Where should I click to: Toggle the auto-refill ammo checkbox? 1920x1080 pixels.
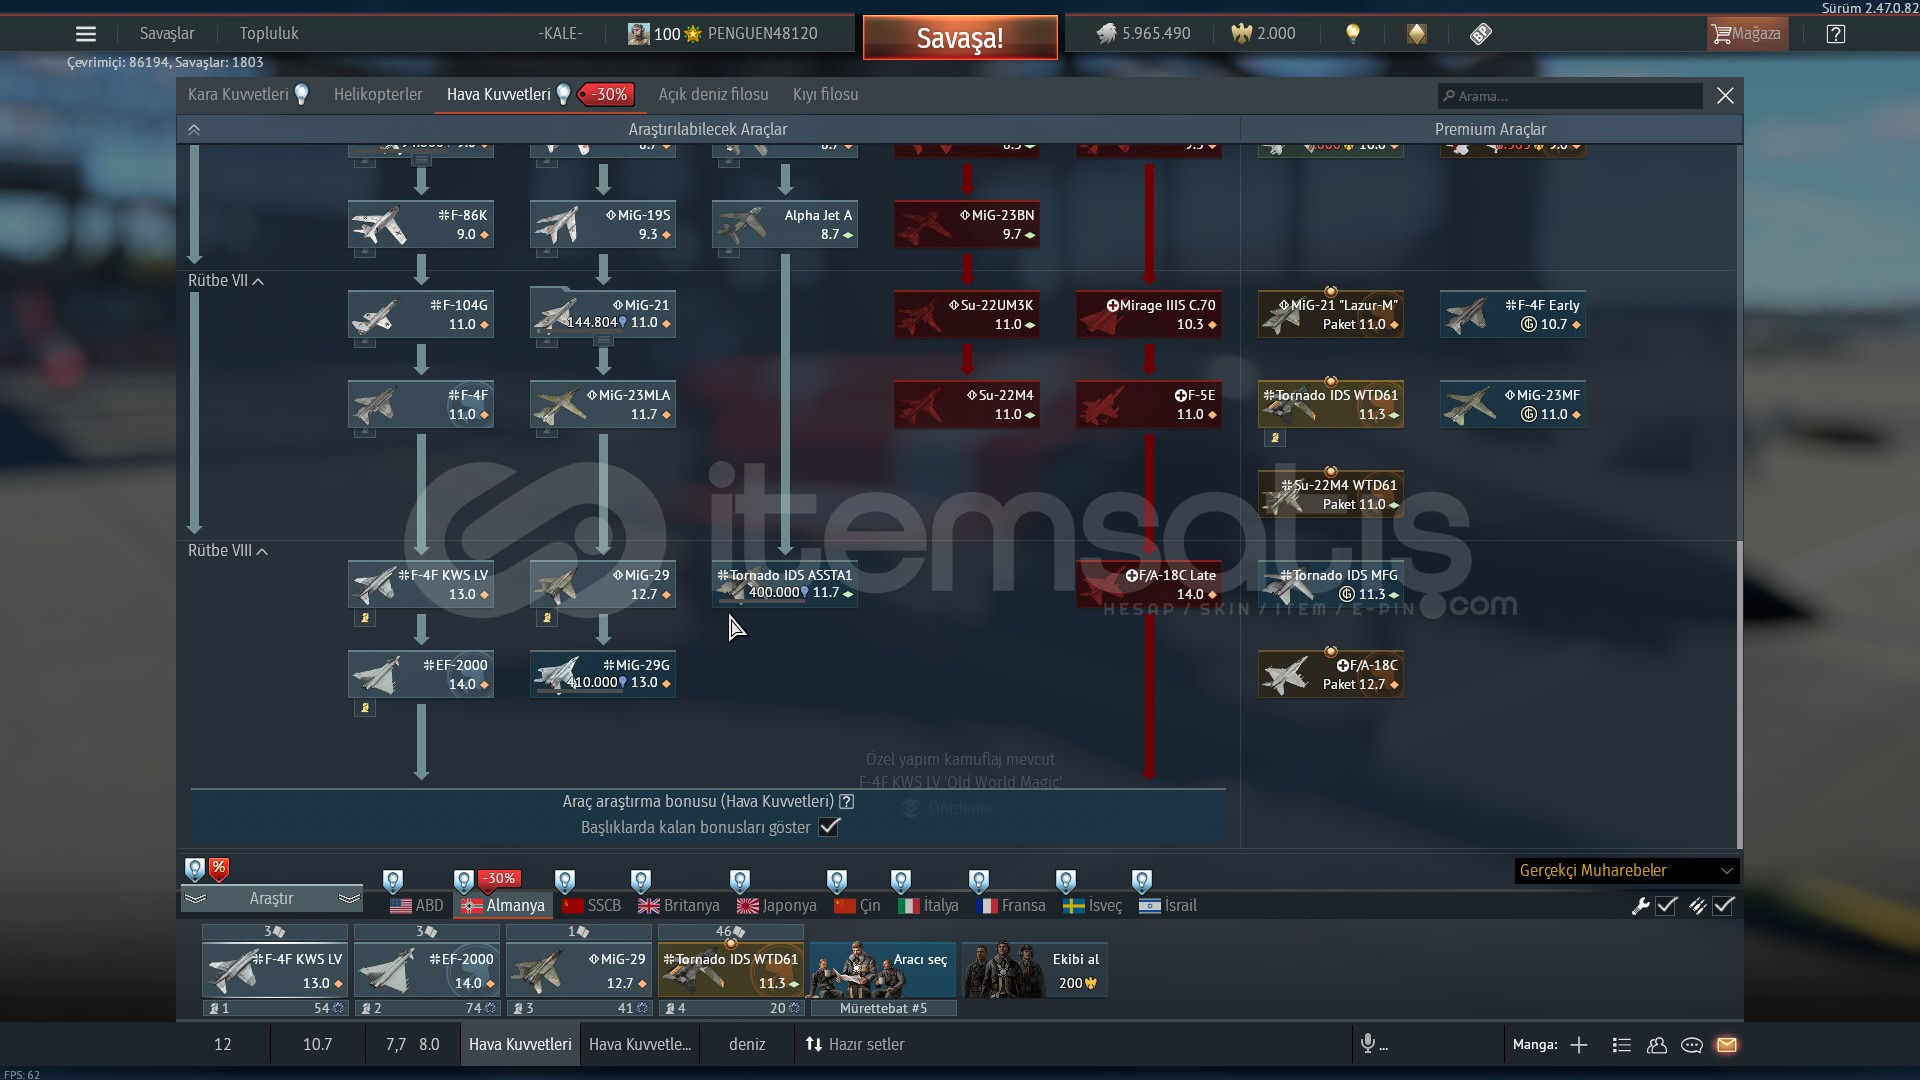click(x=1723, y=905)
